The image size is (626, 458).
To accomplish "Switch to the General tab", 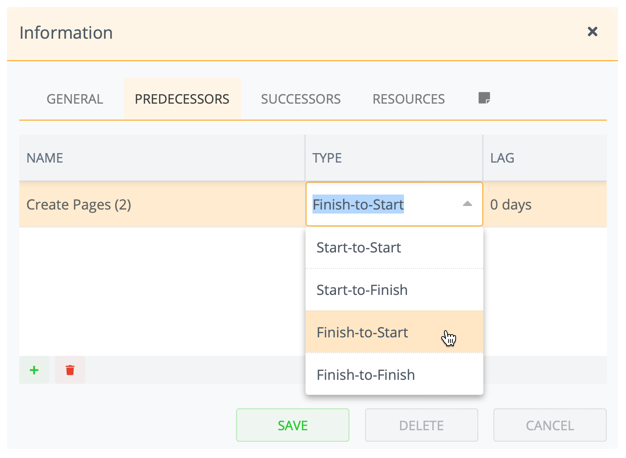I will point(75,99).
